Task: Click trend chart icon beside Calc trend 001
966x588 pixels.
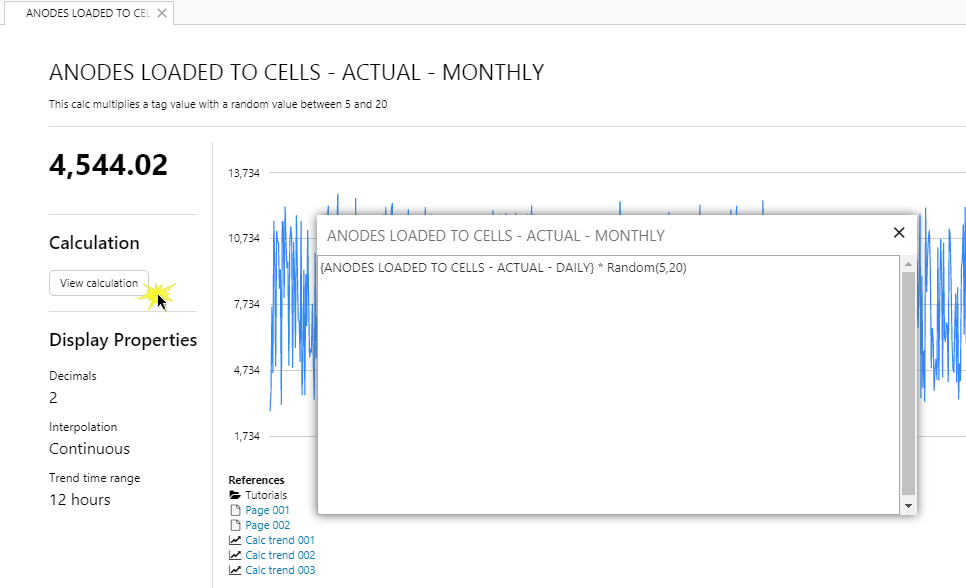Action: 235,540
